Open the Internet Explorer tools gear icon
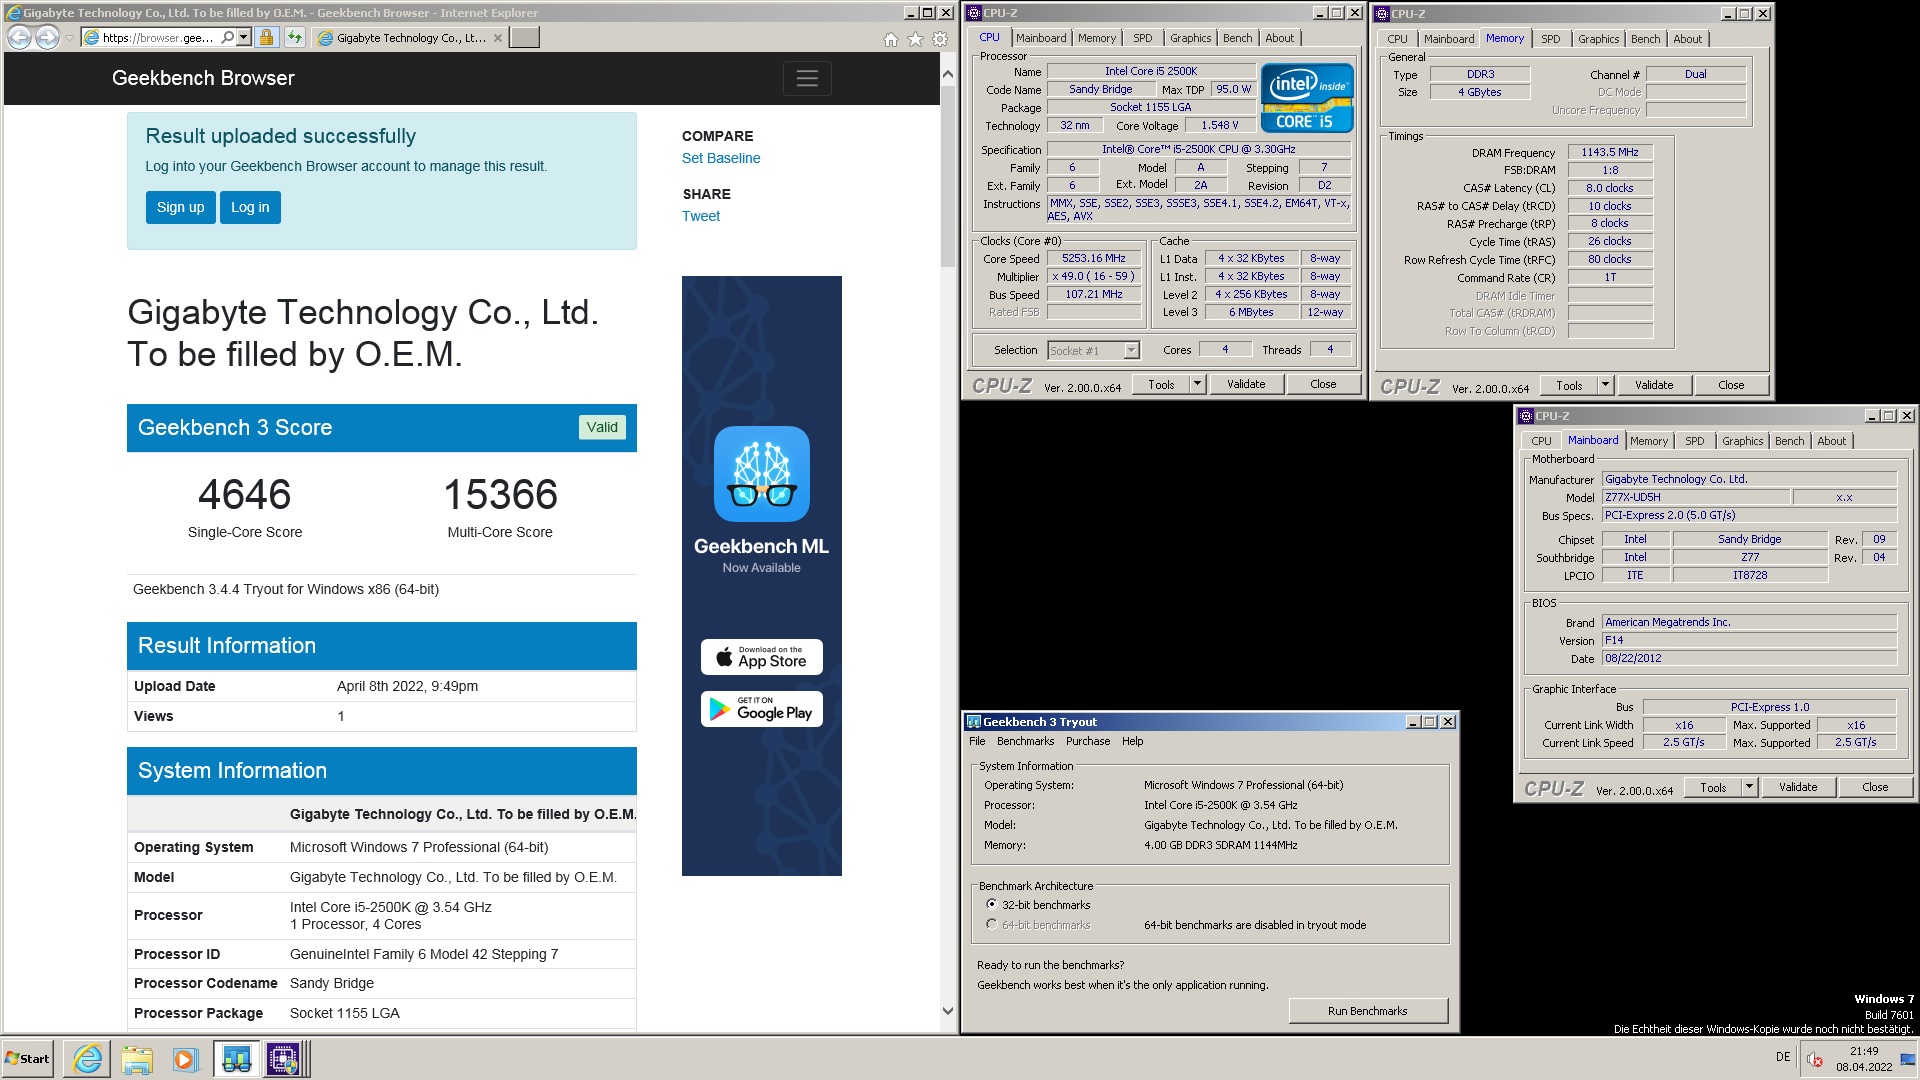The image size is (1920, 1080). 940,39
